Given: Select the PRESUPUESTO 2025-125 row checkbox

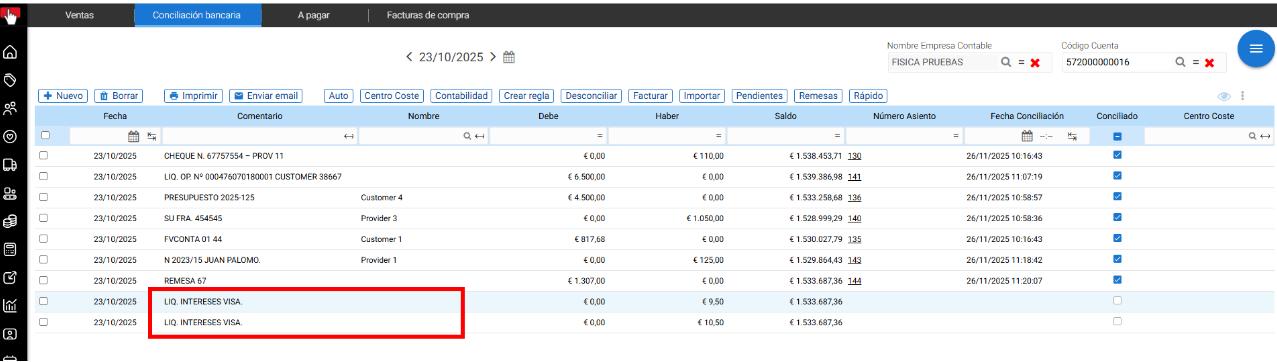Looking at the screenshot, I should [x=44, y=197].
